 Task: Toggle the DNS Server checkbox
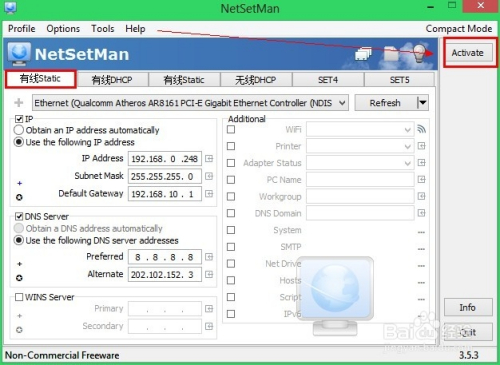click(x=19, y=217)
